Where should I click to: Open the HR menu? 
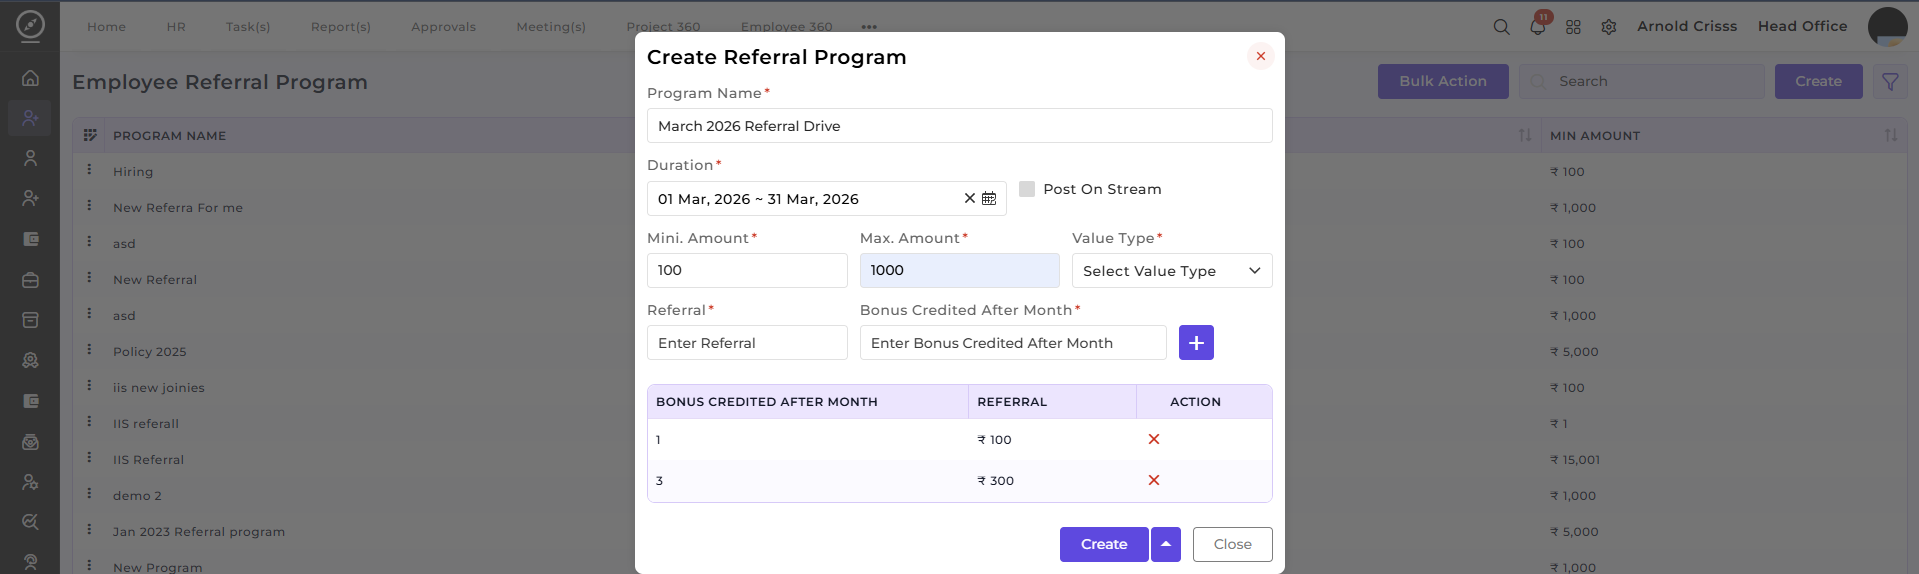tap(176, 27)
